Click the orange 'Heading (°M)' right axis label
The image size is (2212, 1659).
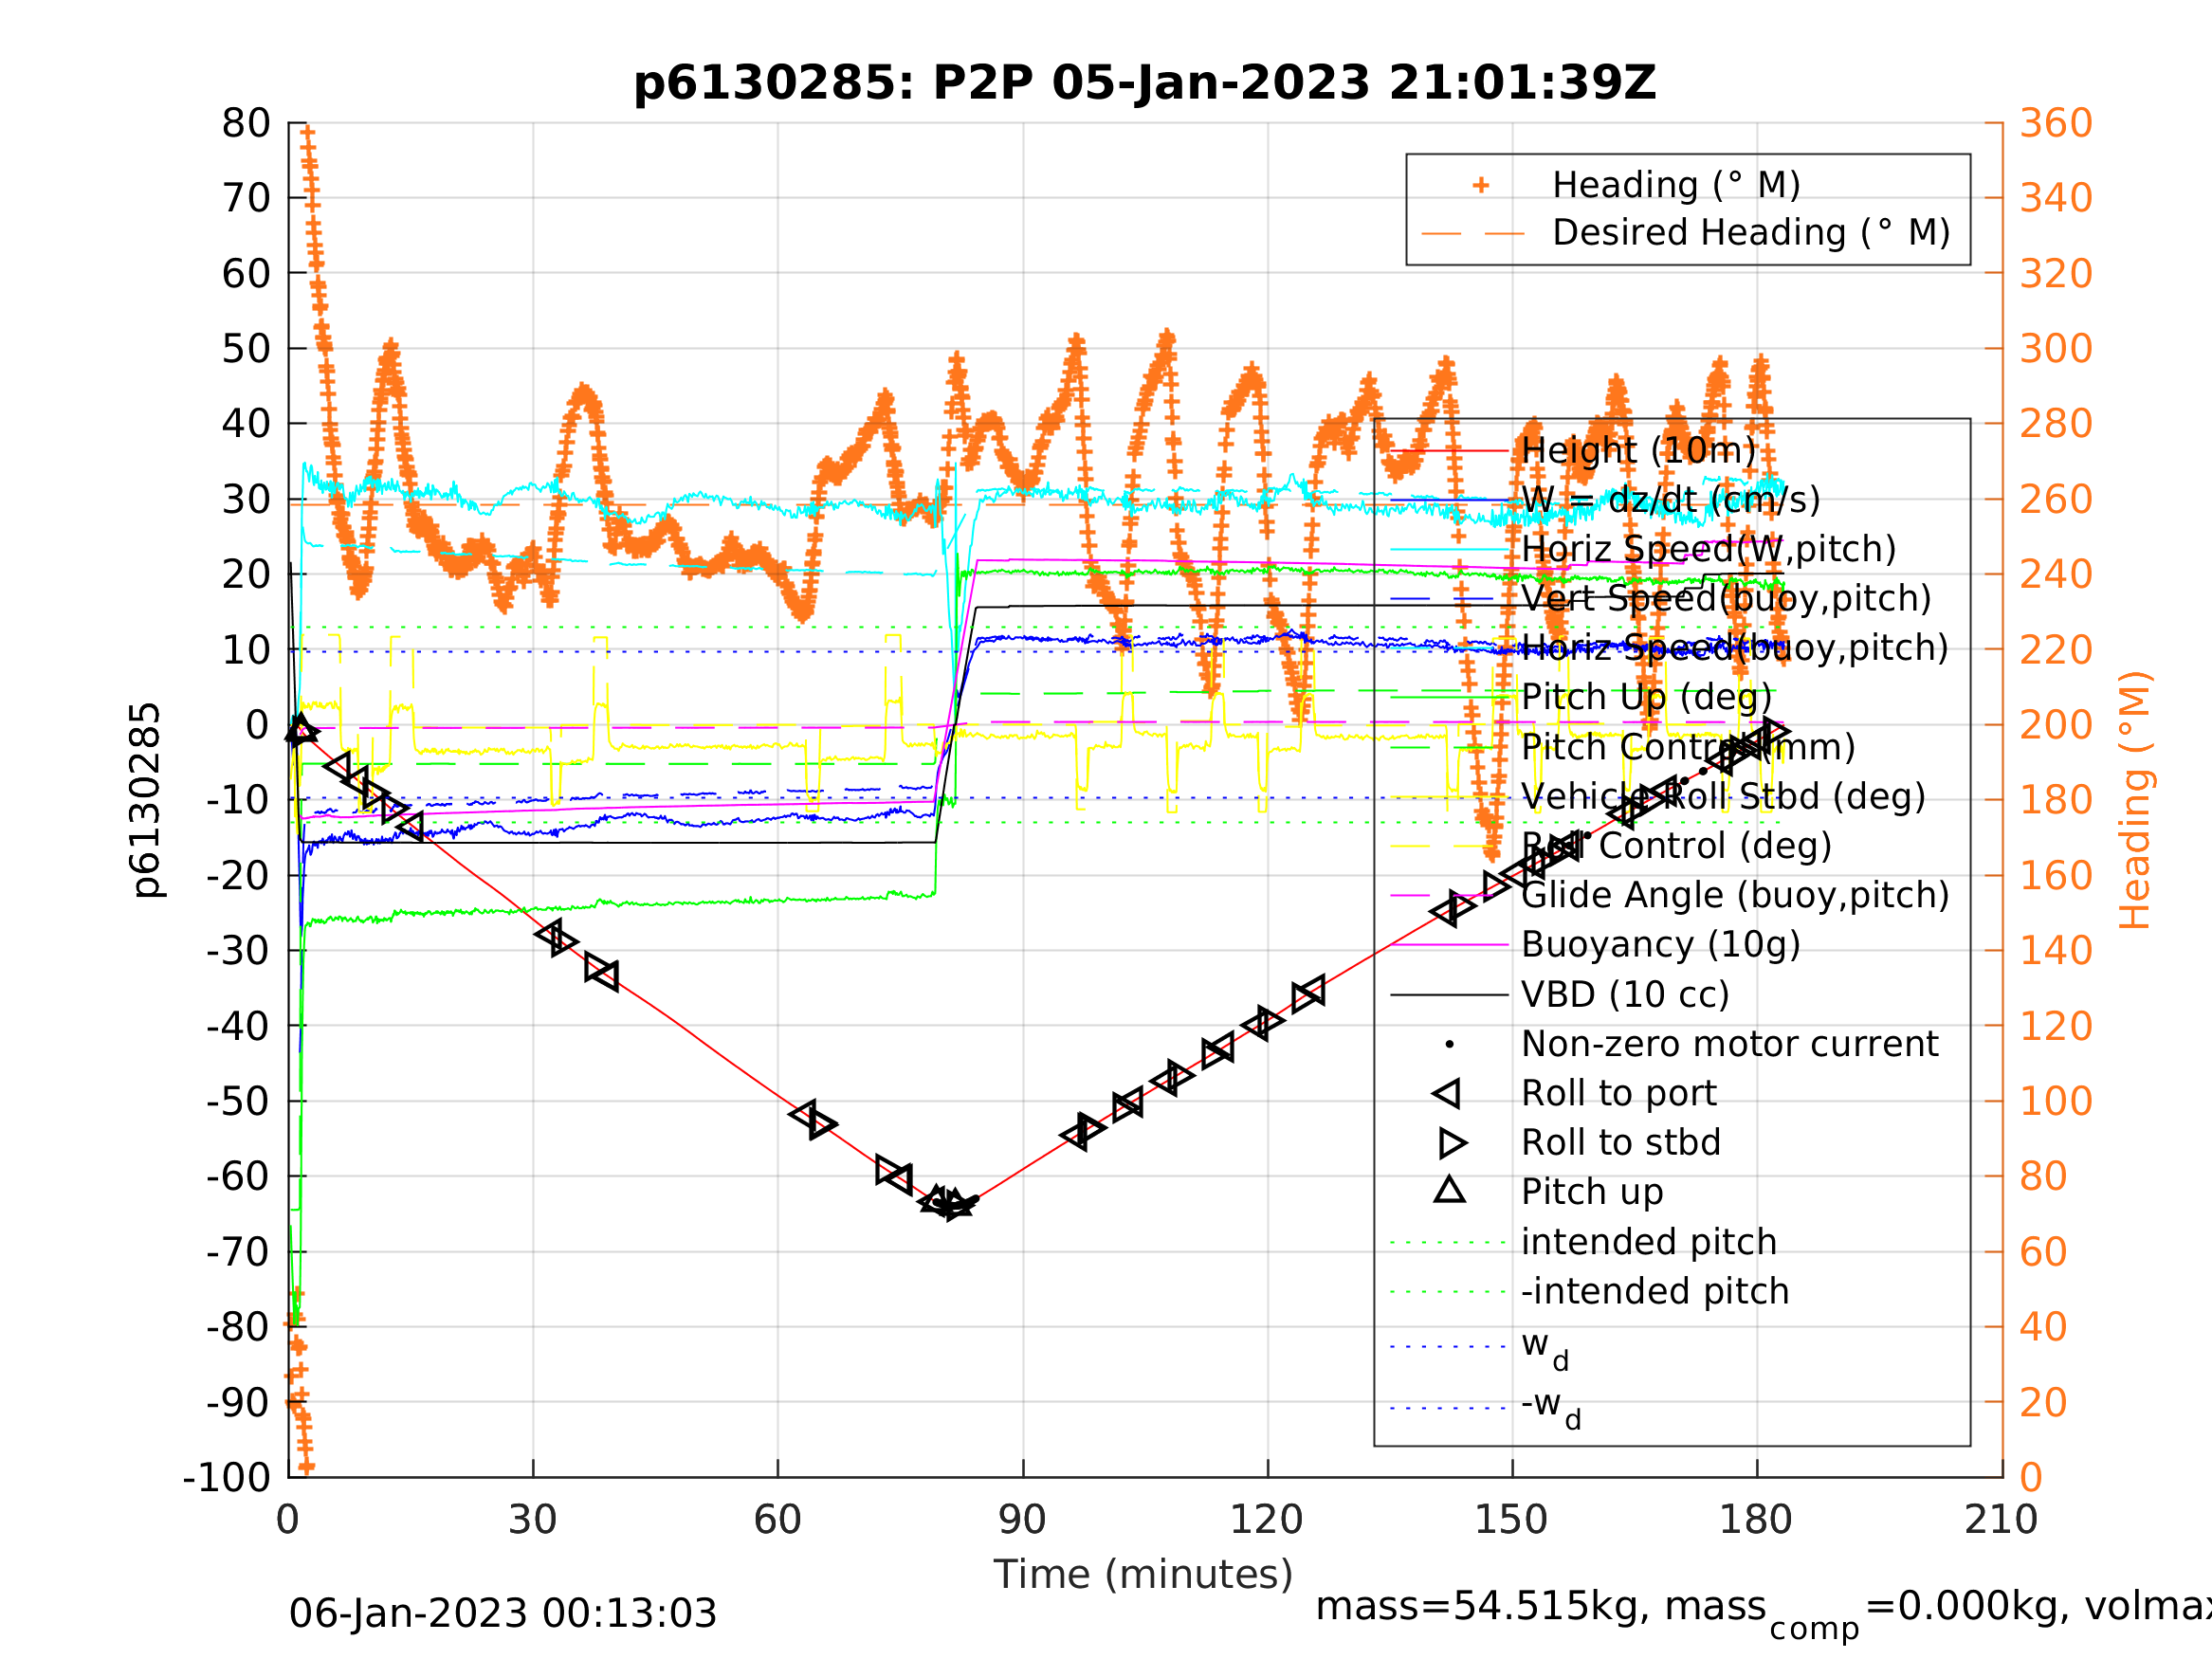2134,800
